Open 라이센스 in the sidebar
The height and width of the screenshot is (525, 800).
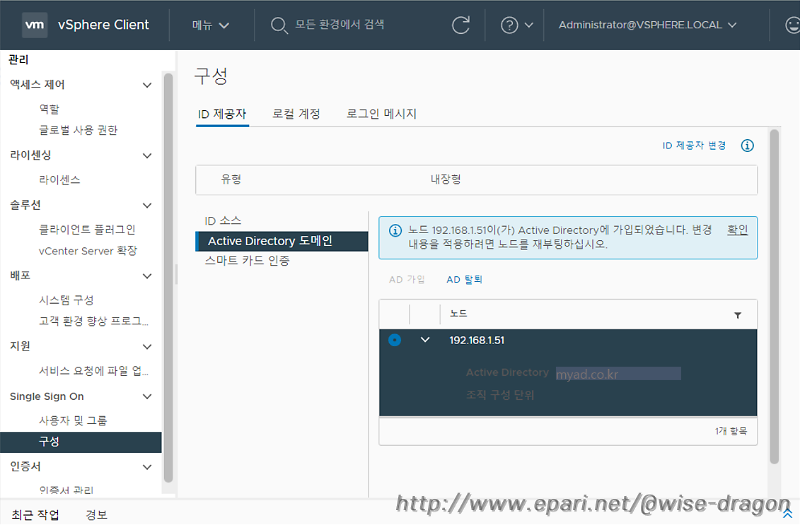click(x=60, y=180)
